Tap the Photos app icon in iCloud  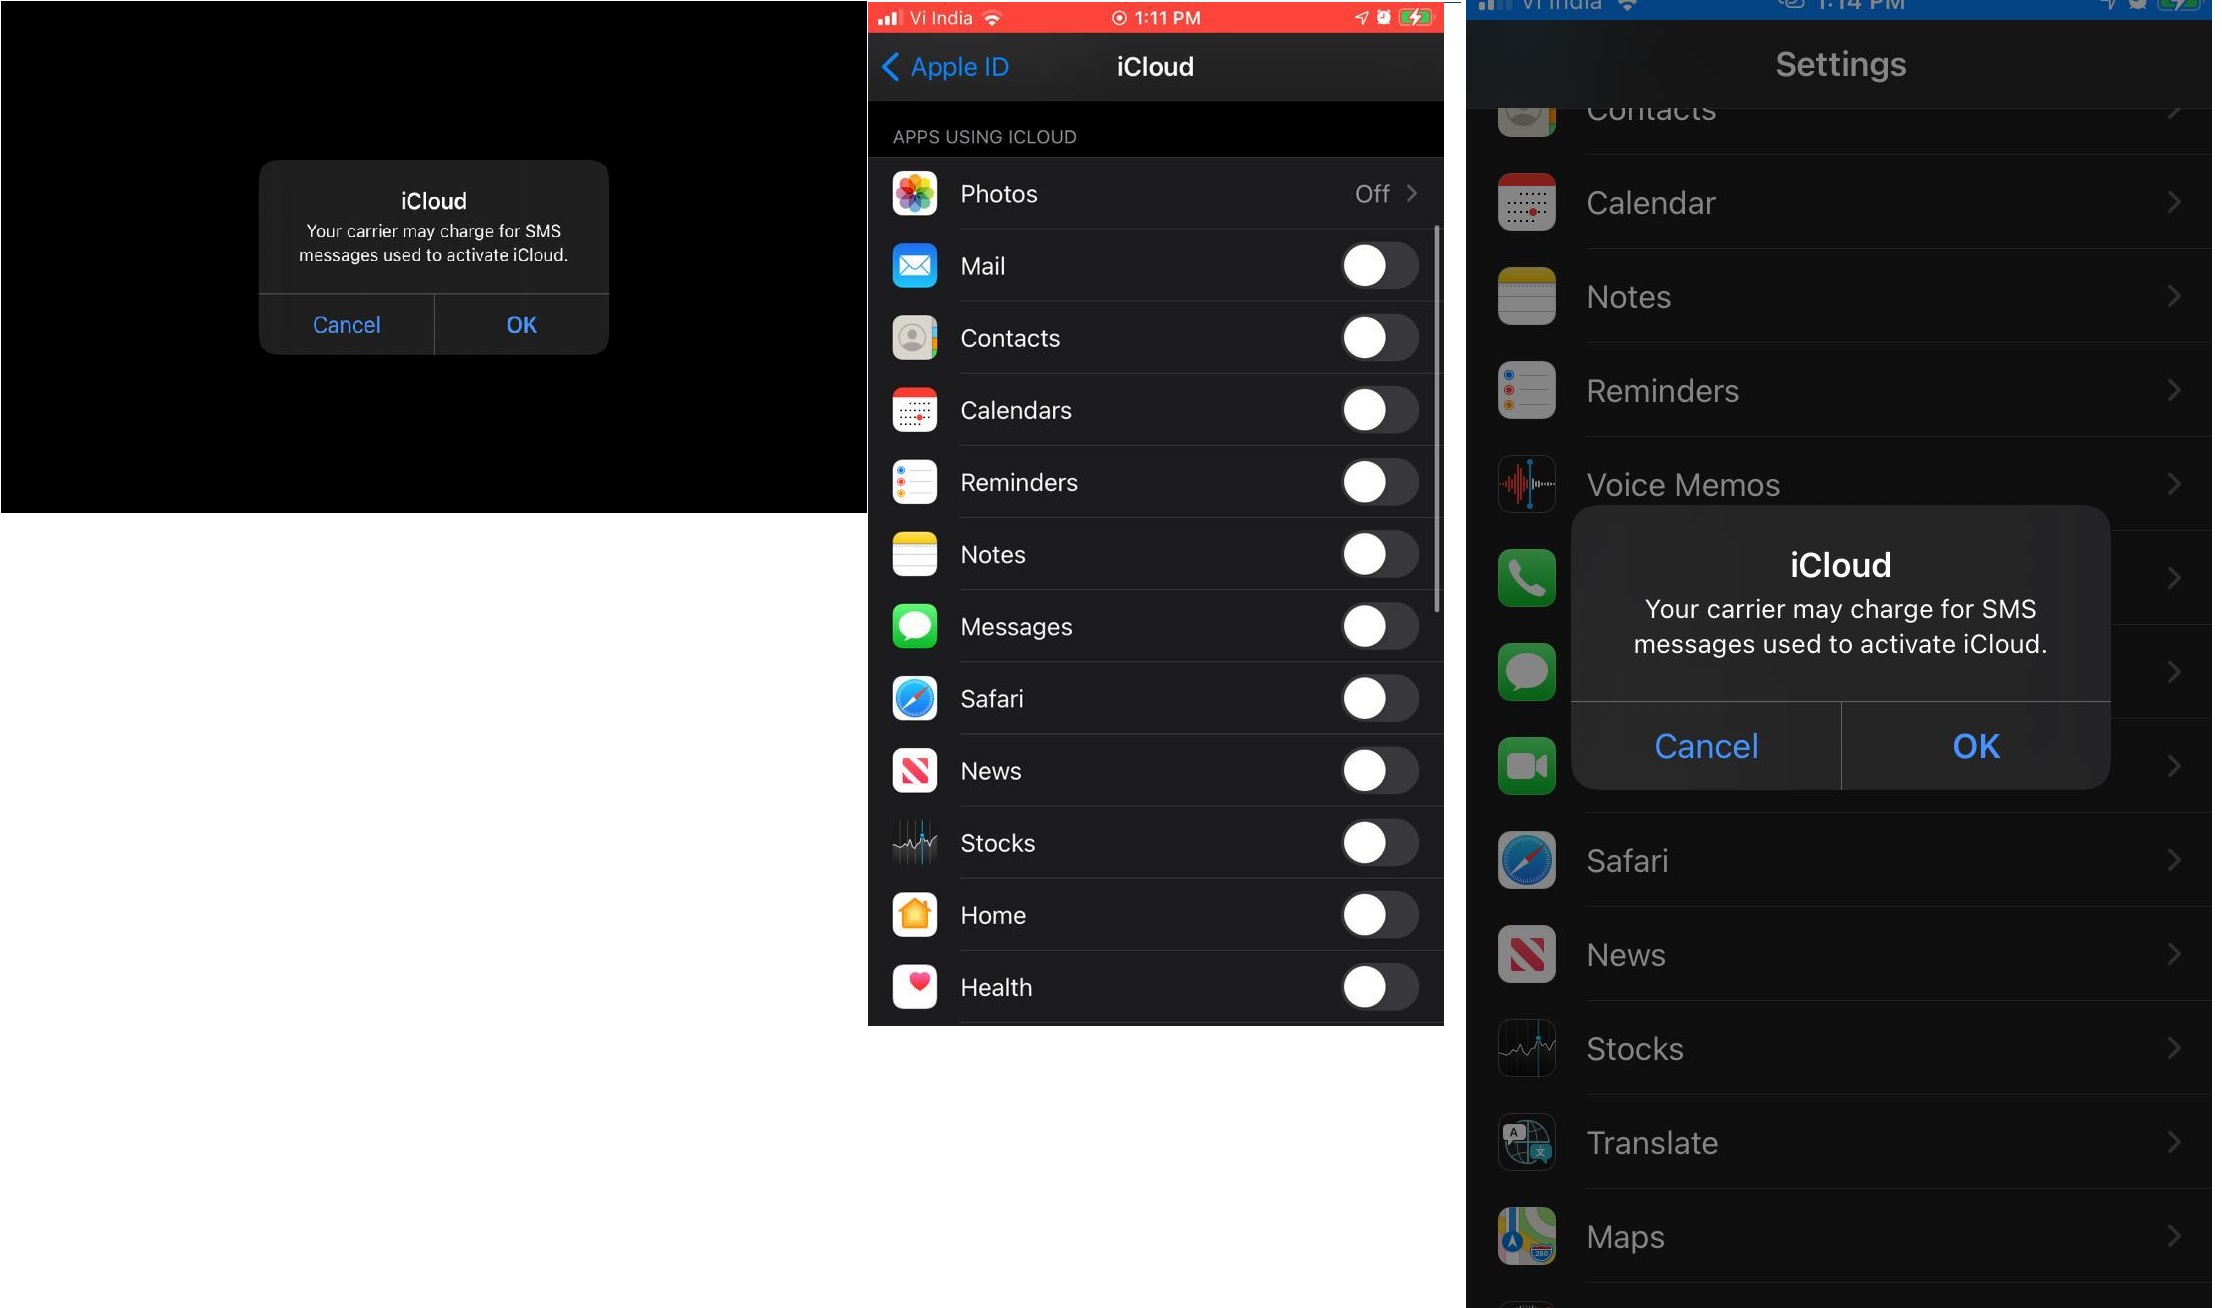tap(916, 193)
